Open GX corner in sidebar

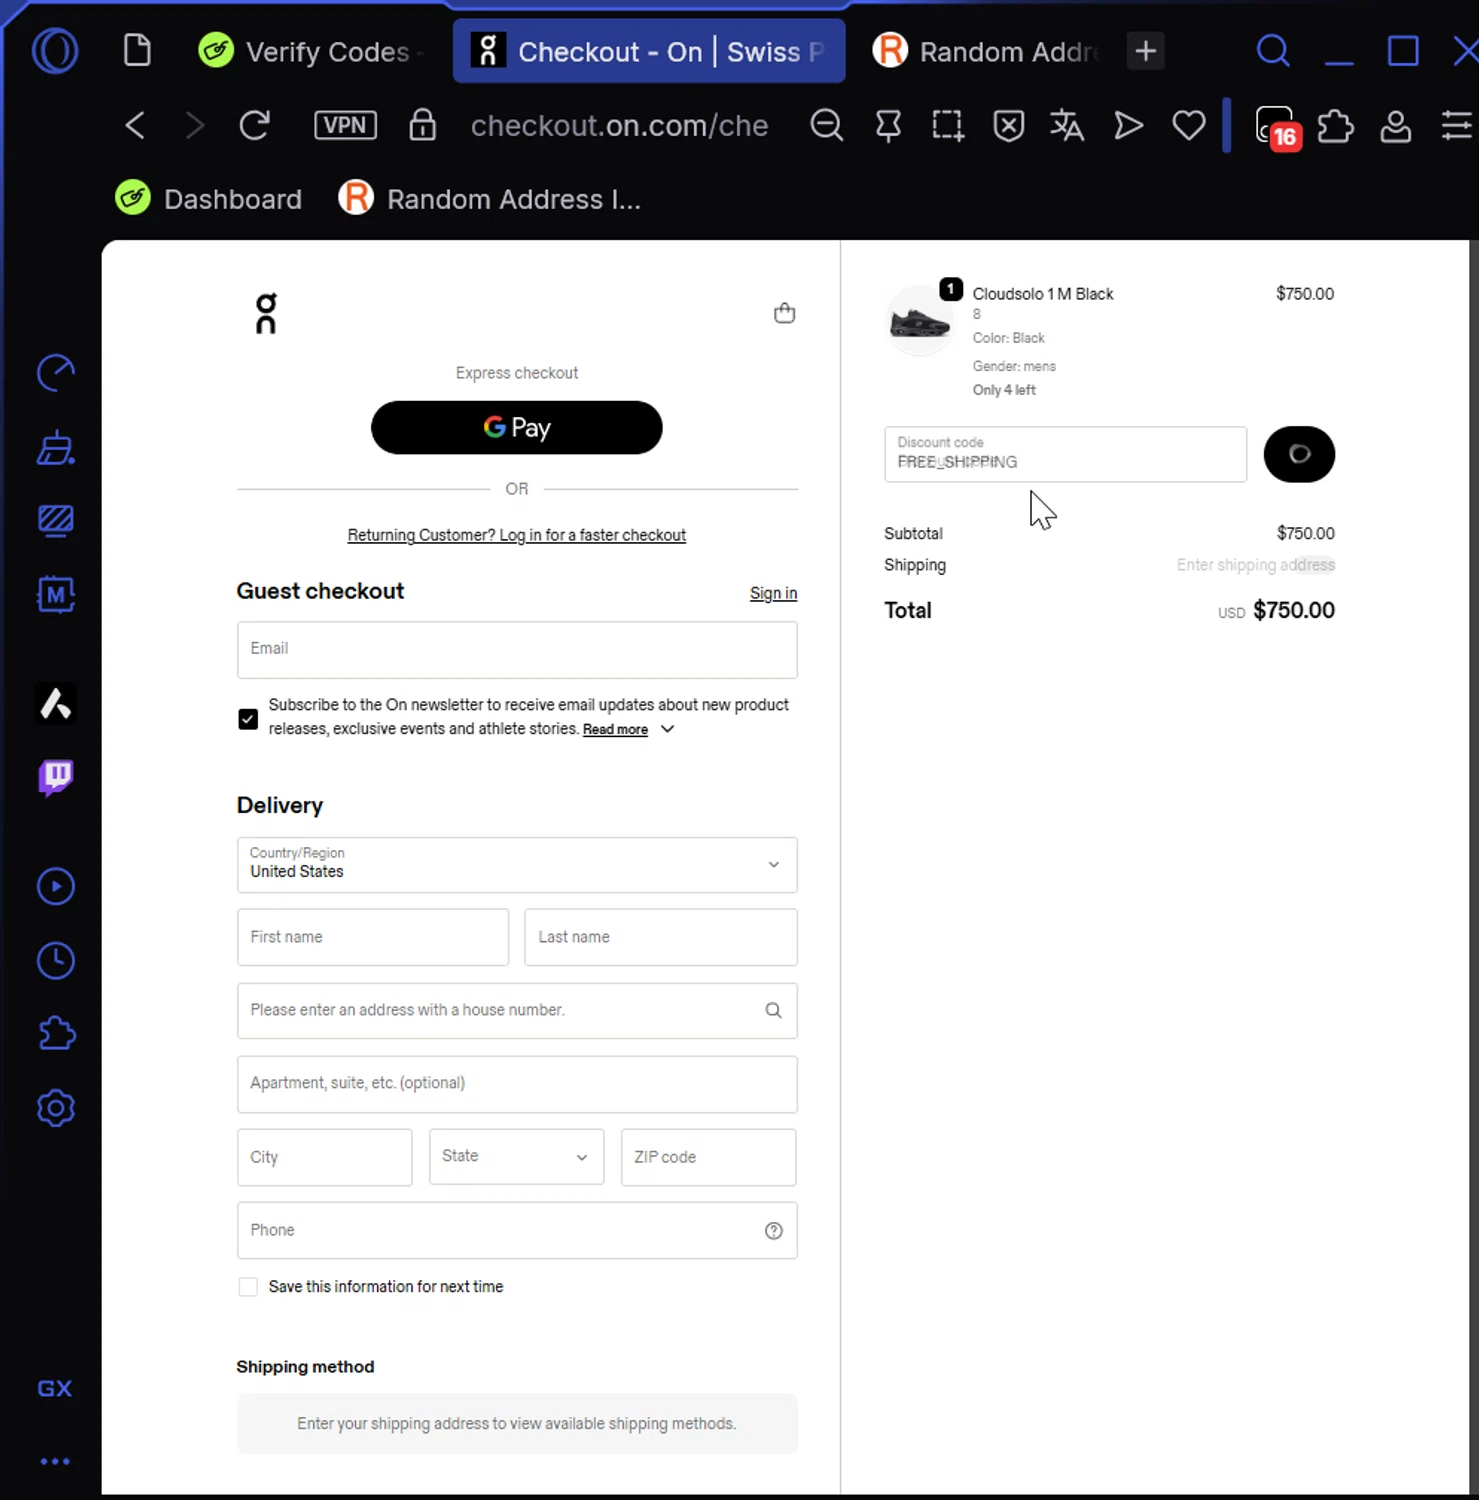pos(55,1388)
